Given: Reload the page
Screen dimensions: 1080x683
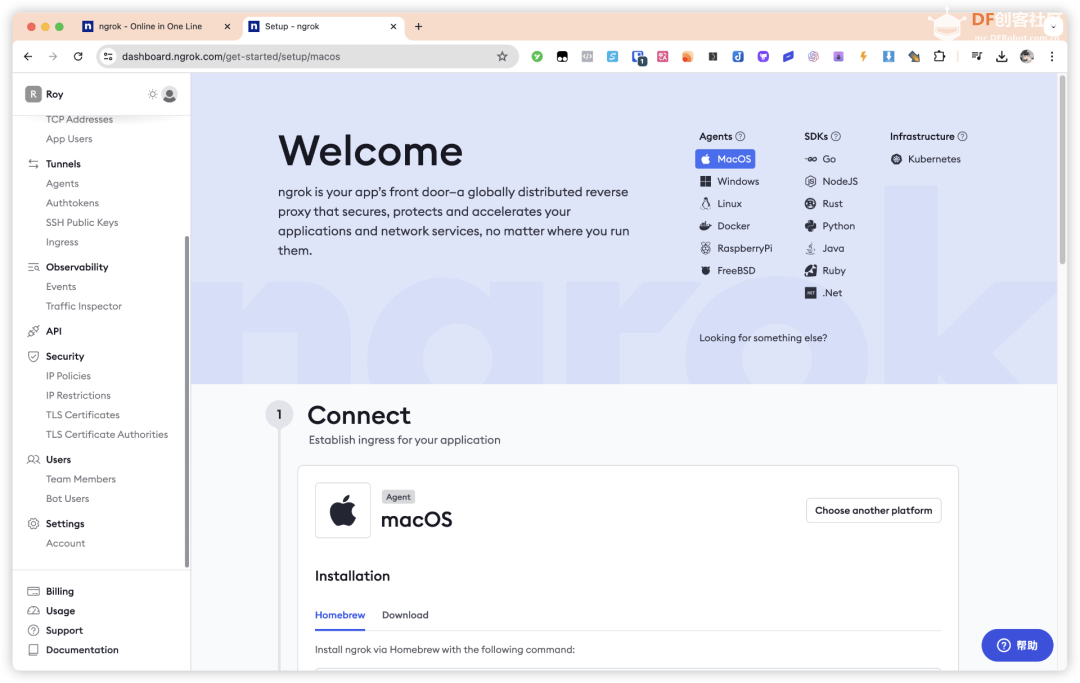Looking at the screenshot, I should pos(78,56).
